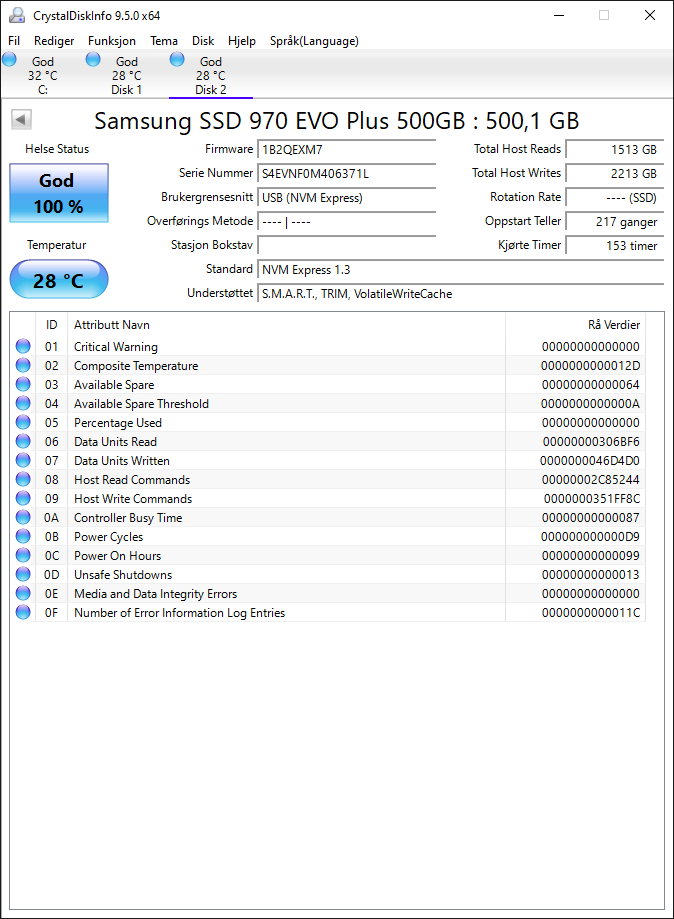This screenshot has height=919, width=674.
Task: Click the status orb for Power Cycles
Action: pos(23,536)
